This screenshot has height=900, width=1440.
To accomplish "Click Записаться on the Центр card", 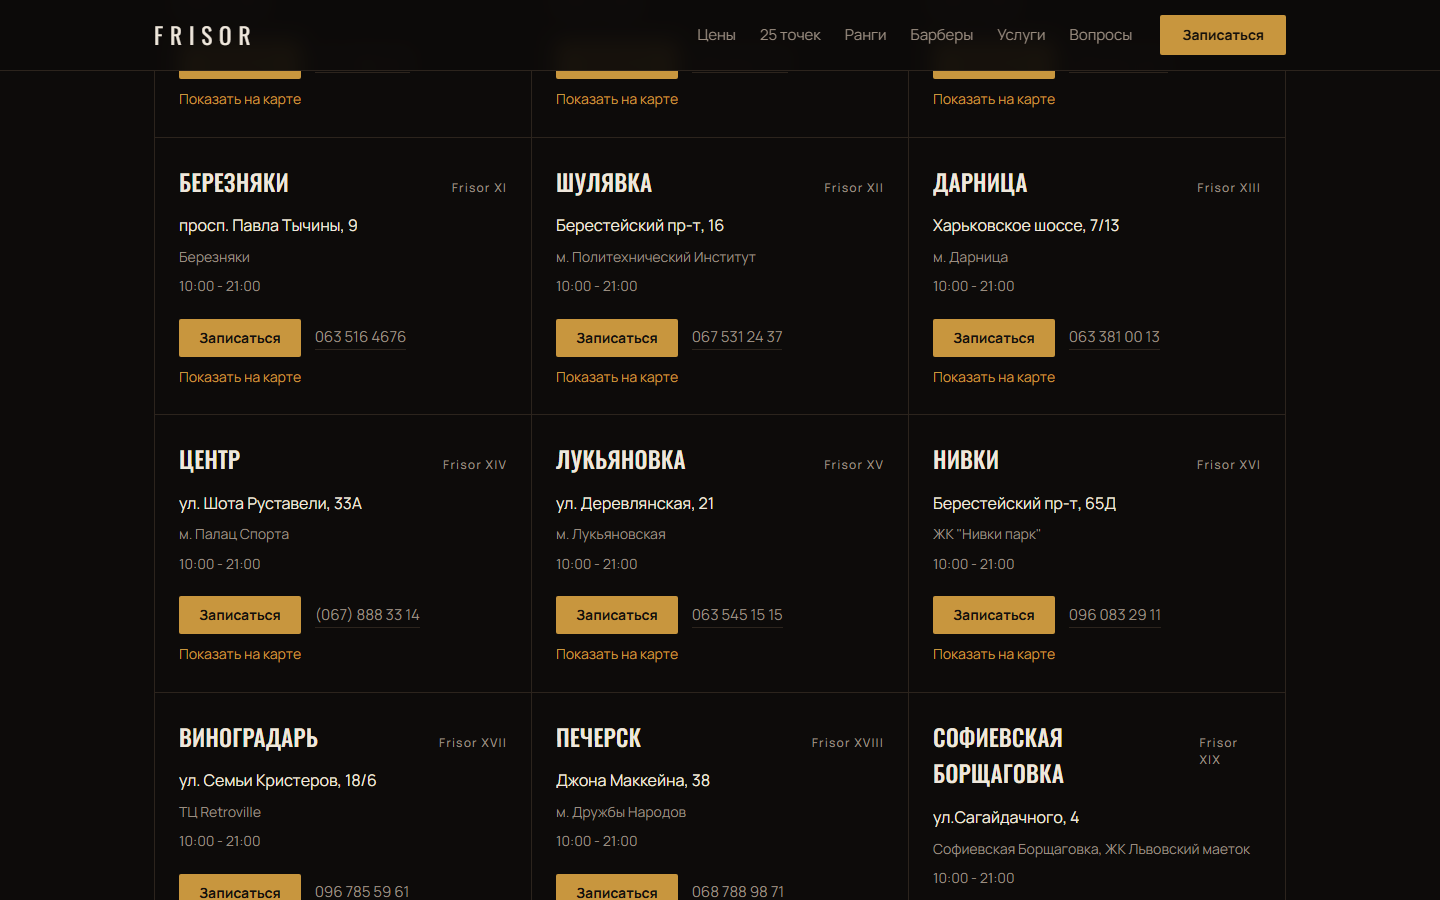I will pyautogui.click(x=240, y=615).
